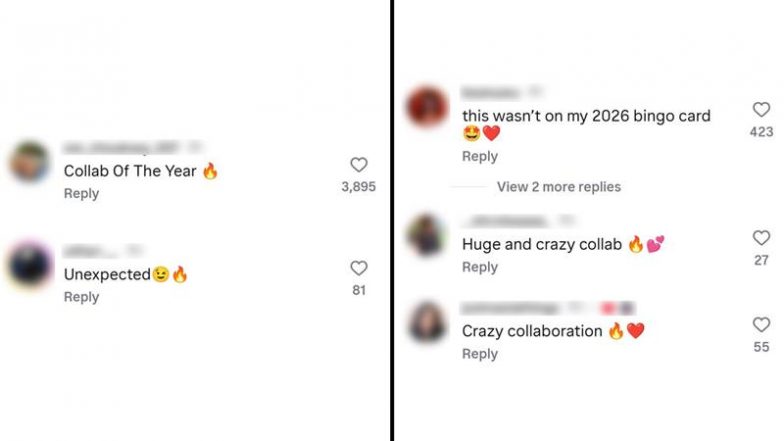
Task: Tap the heart on the "Unexpected" comment
Action: [359, 268]
